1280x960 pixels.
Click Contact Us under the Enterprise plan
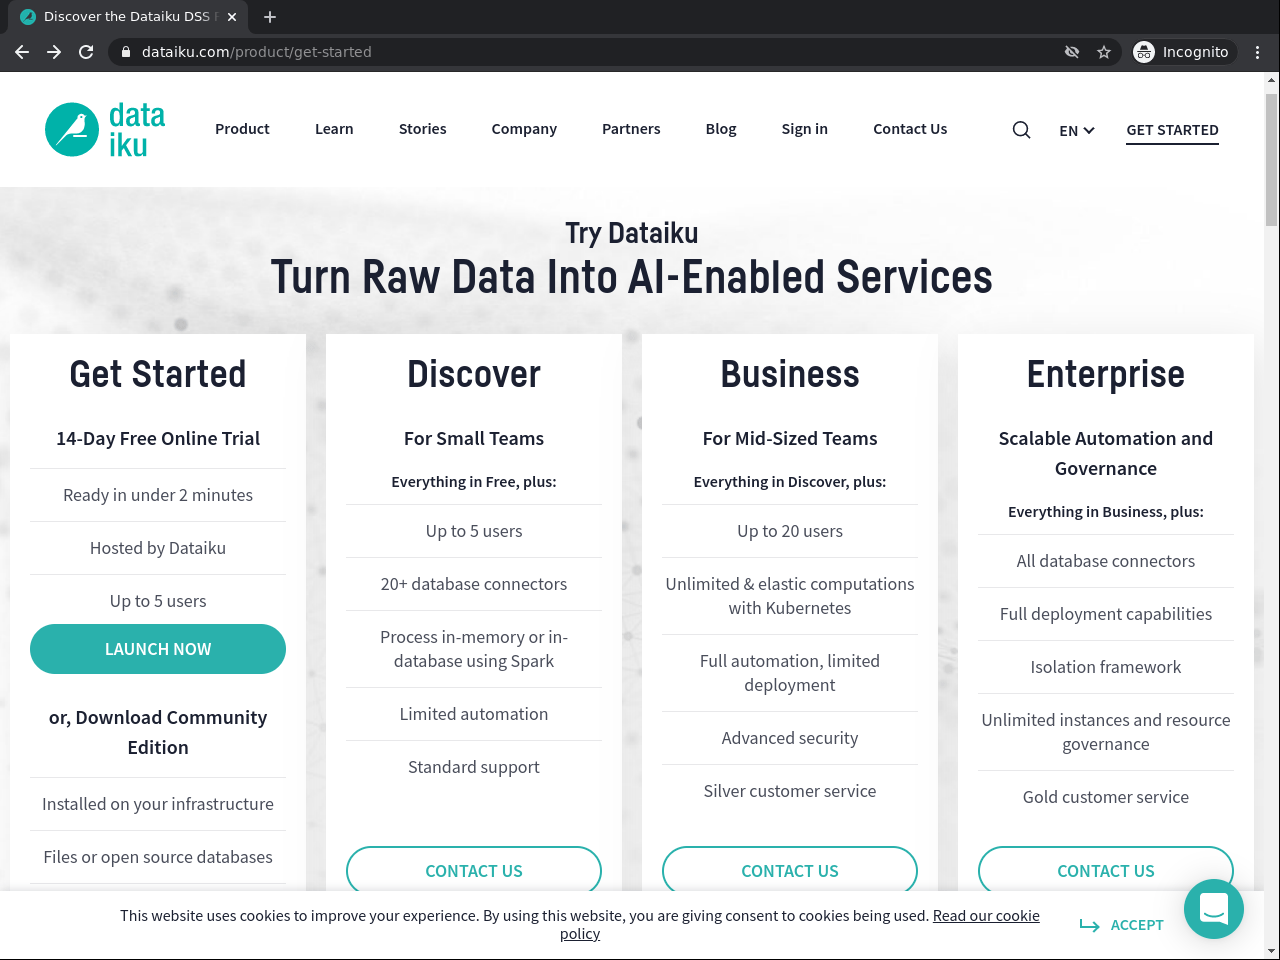coord(1105,870)
